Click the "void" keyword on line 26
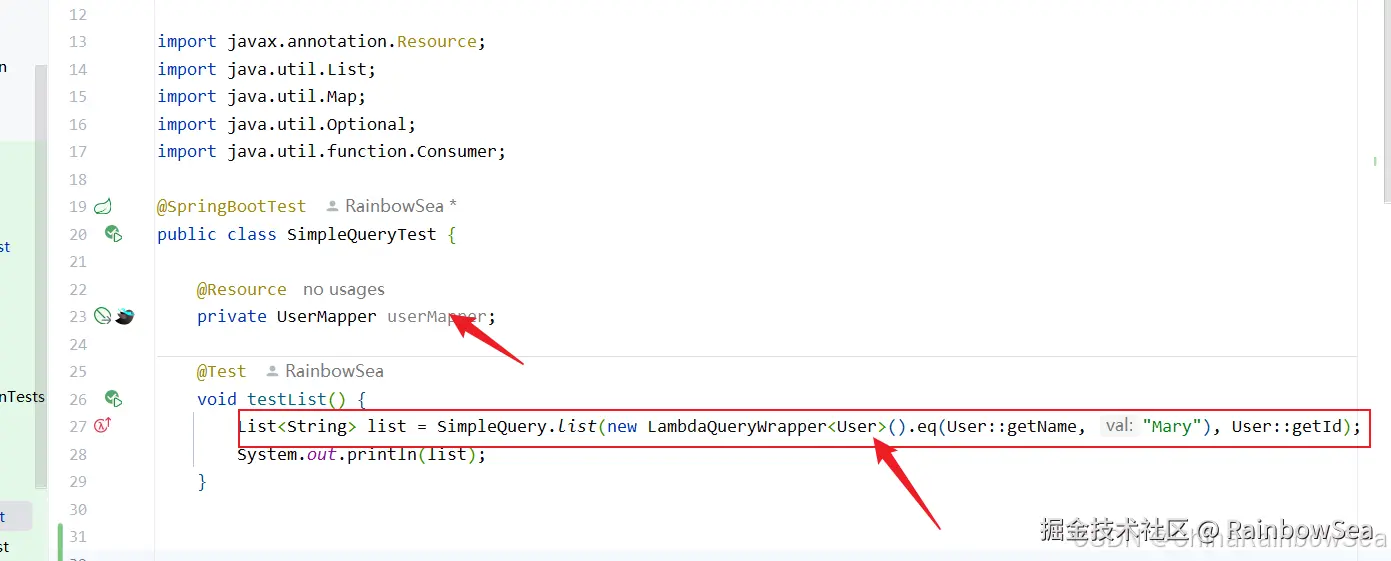This screenshot has height=561, width=1391. coord(216,399)
